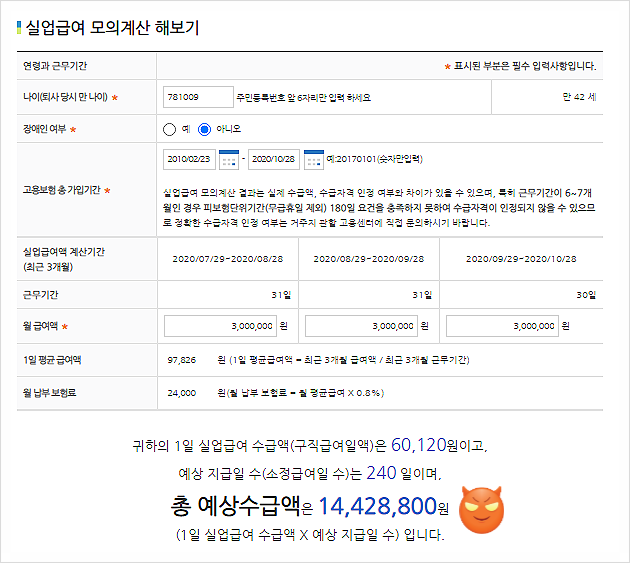630x563 pixels.
Task: Click the daily benefit amount 60,120
Action: 419,445
